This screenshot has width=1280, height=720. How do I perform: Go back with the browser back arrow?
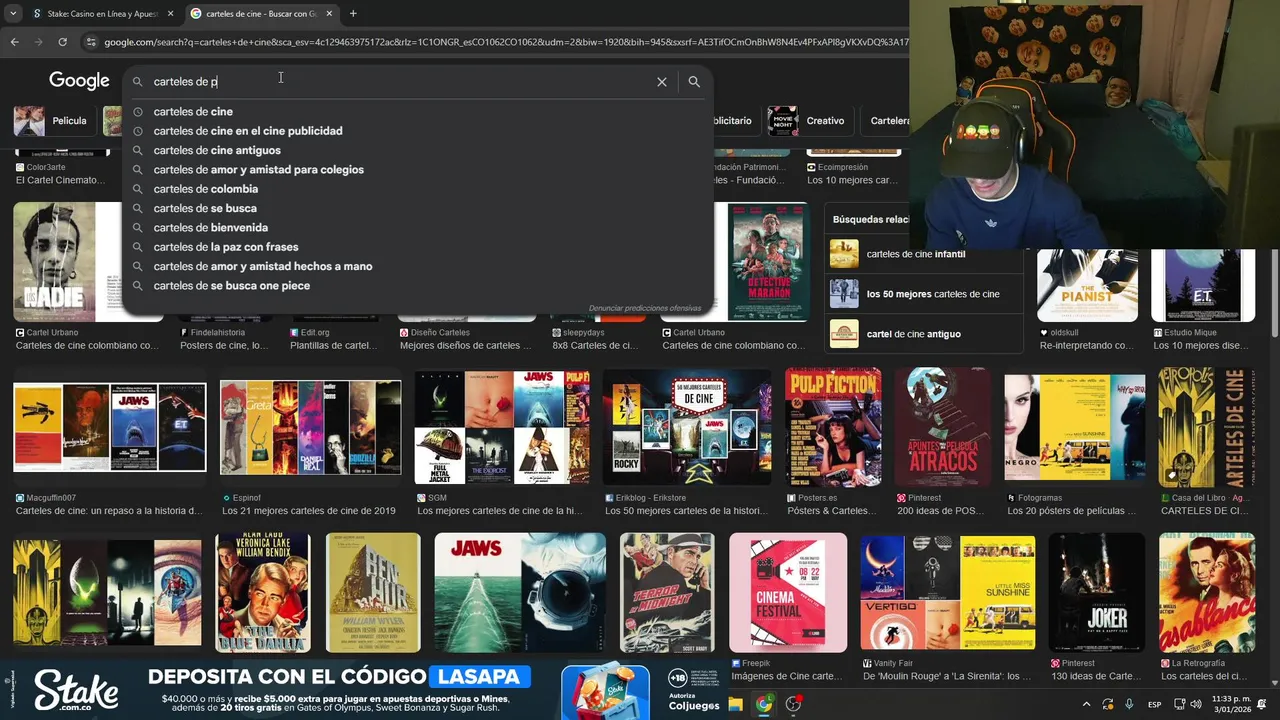(x=14, y=42)
